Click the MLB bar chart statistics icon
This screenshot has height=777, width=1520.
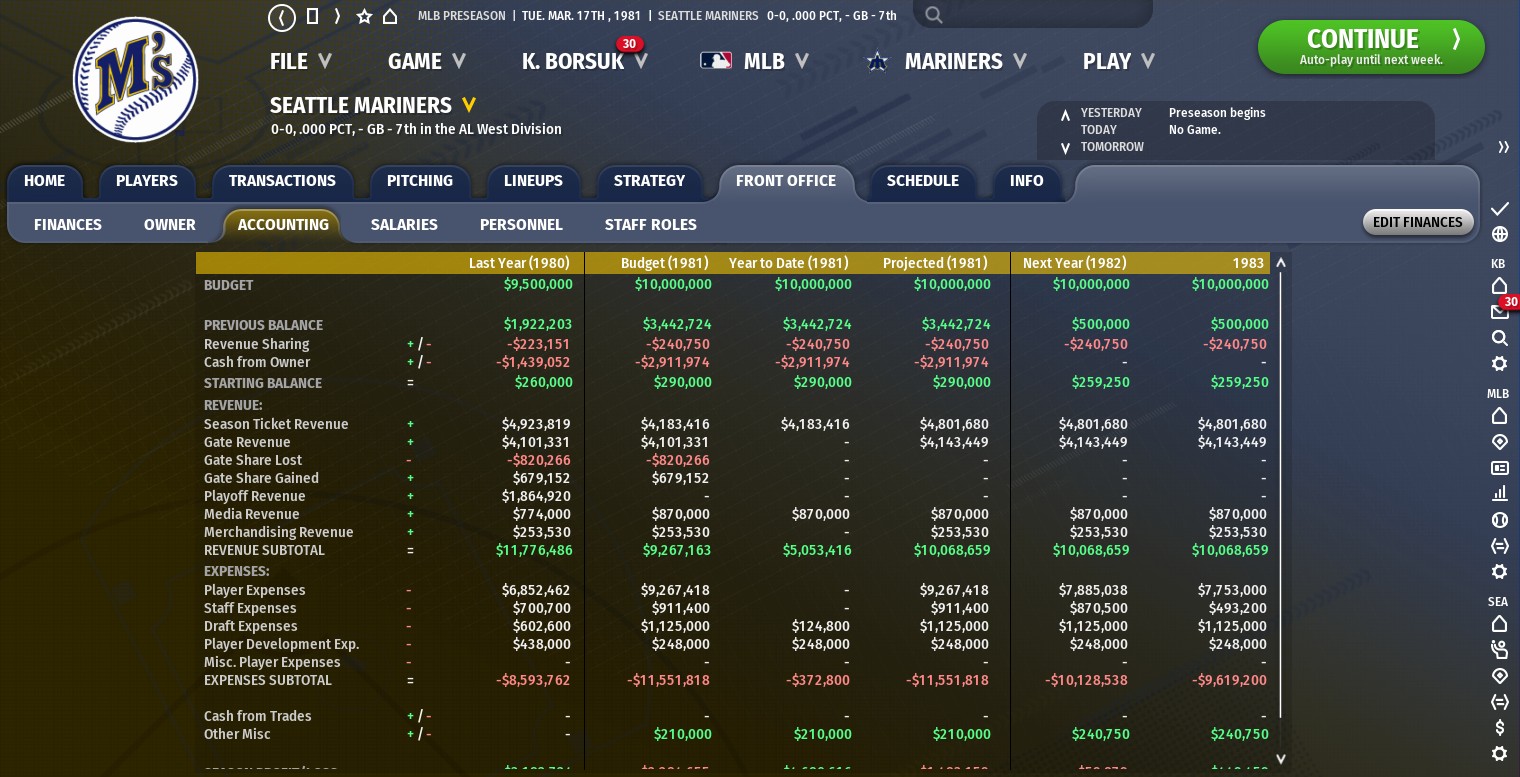[1499, 494]
